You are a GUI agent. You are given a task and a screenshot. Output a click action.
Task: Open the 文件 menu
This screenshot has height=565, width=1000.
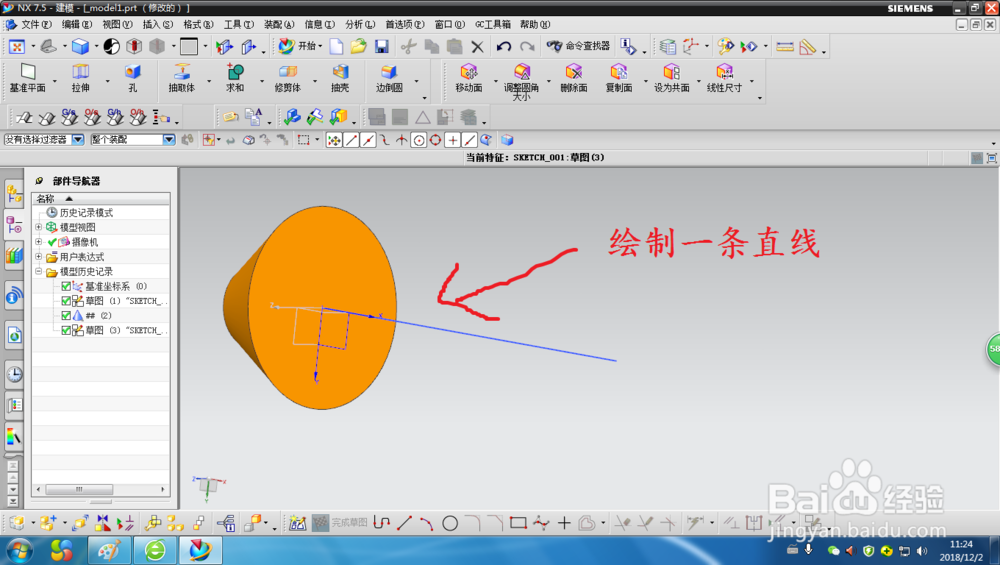point(36,24)
